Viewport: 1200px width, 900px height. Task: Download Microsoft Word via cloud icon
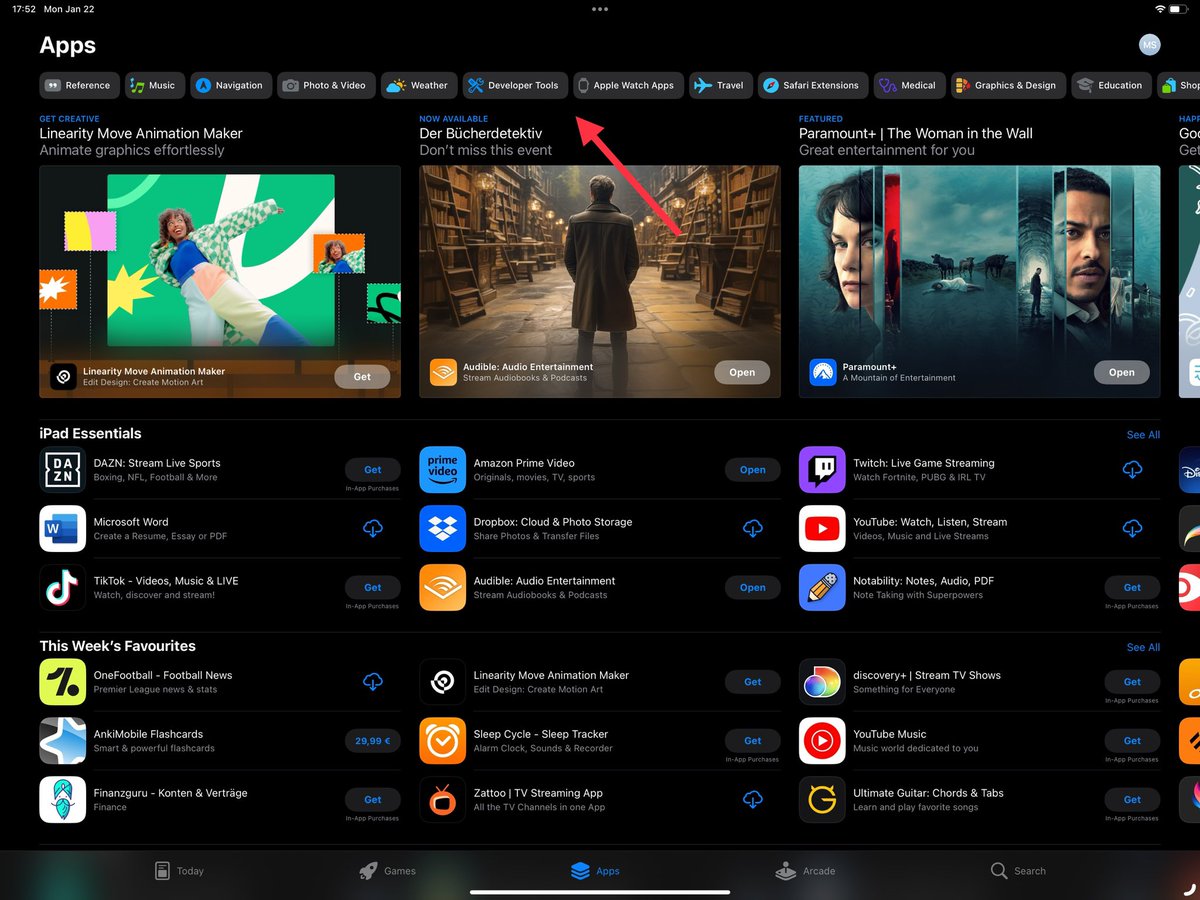click(373, 529)
